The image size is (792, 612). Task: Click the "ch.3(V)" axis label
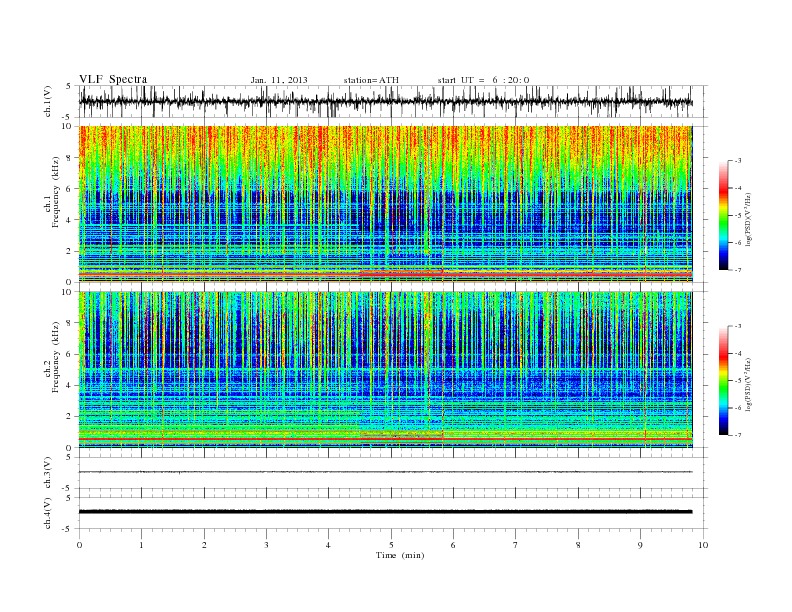(x=48, y=473)
